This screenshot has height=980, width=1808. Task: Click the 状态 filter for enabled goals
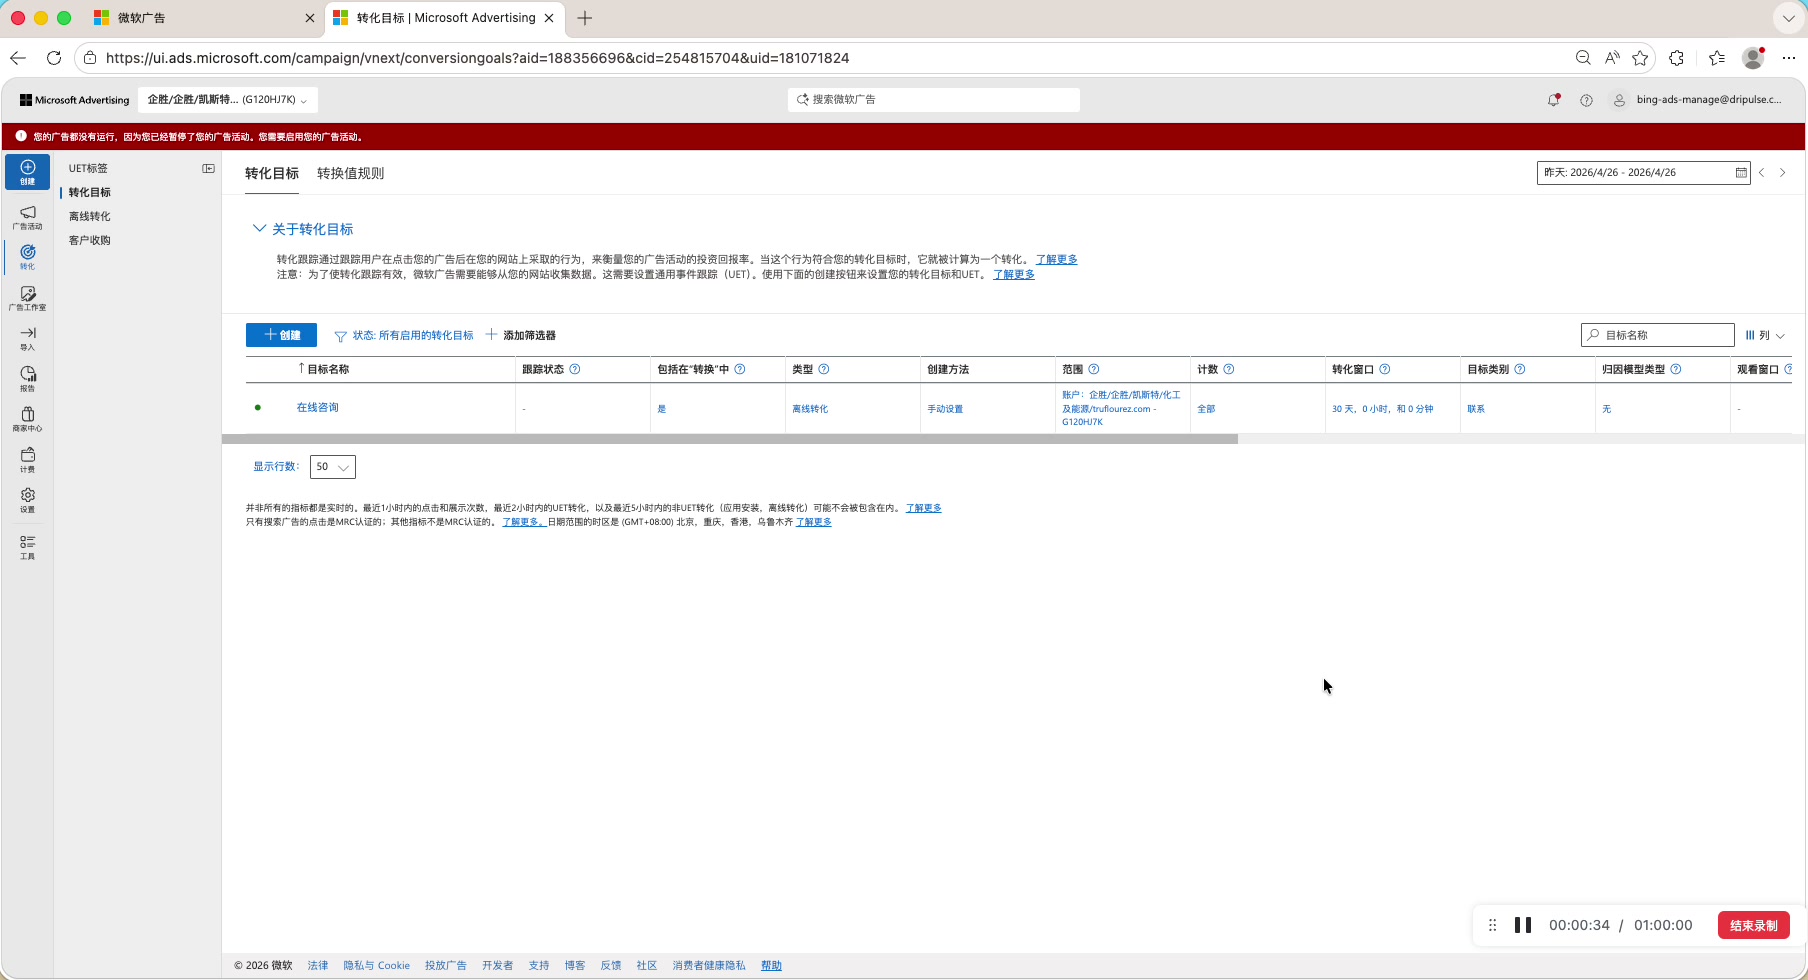tap(404, 336)
